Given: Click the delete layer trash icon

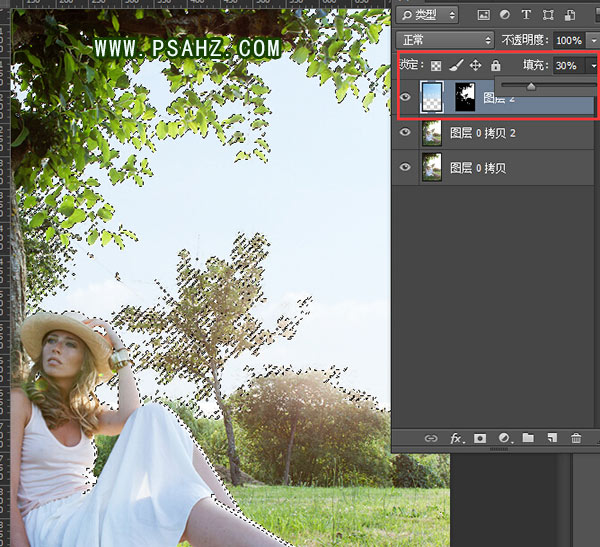Looking at the screenshot, I should click(x=576, y=438).
